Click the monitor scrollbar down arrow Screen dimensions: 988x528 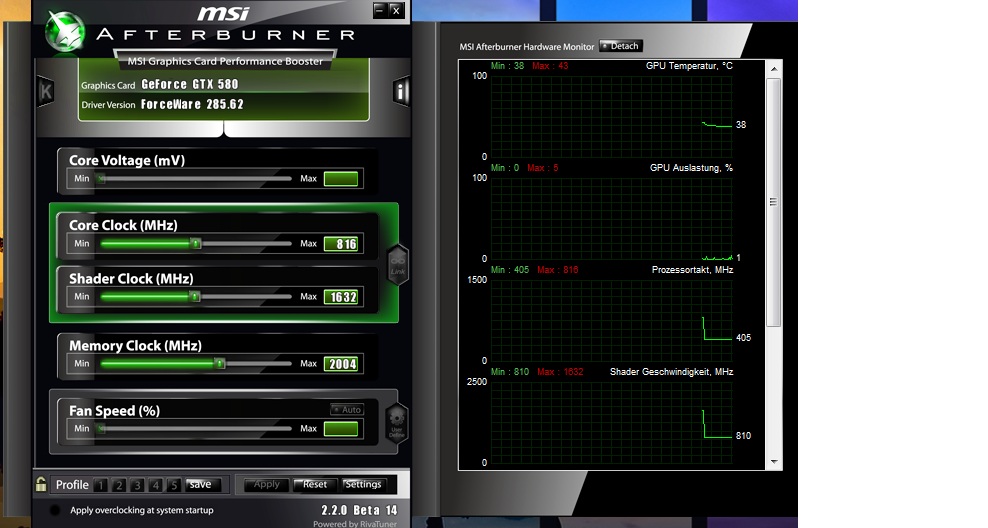(x=774, y=462)
